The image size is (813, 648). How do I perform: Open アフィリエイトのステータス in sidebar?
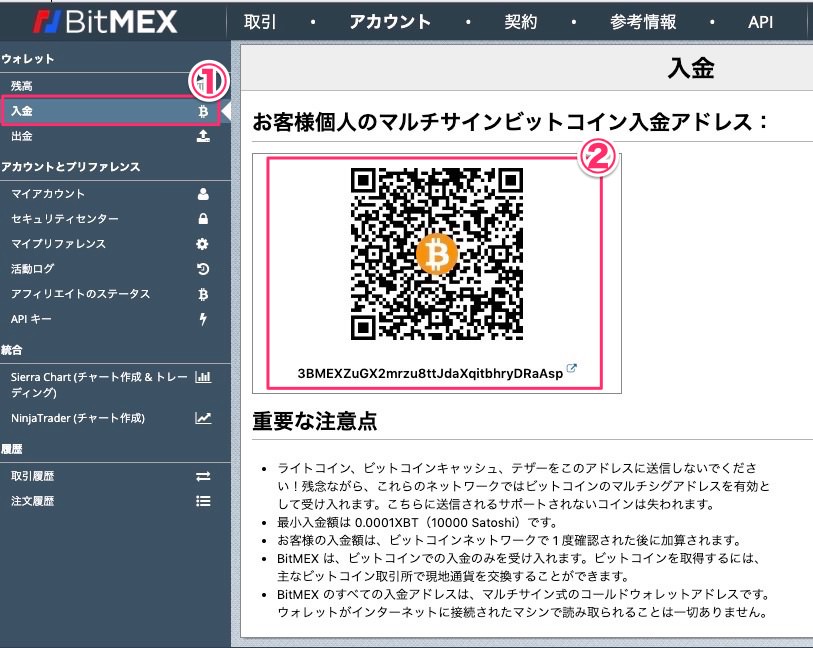(x=80, y=294)
